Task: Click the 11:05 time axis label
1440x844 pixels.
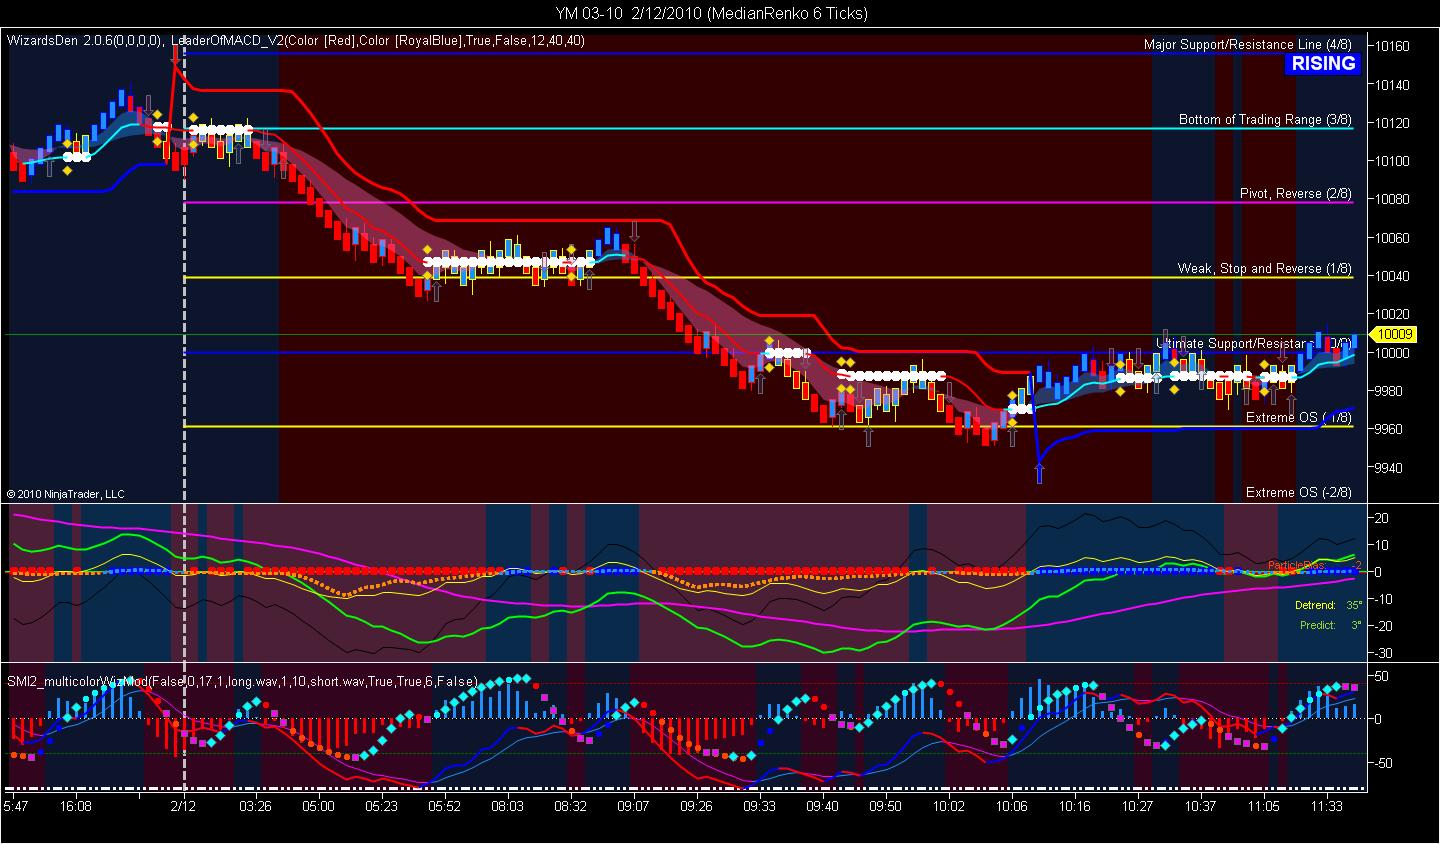Action: click(x=1263, y=805)
